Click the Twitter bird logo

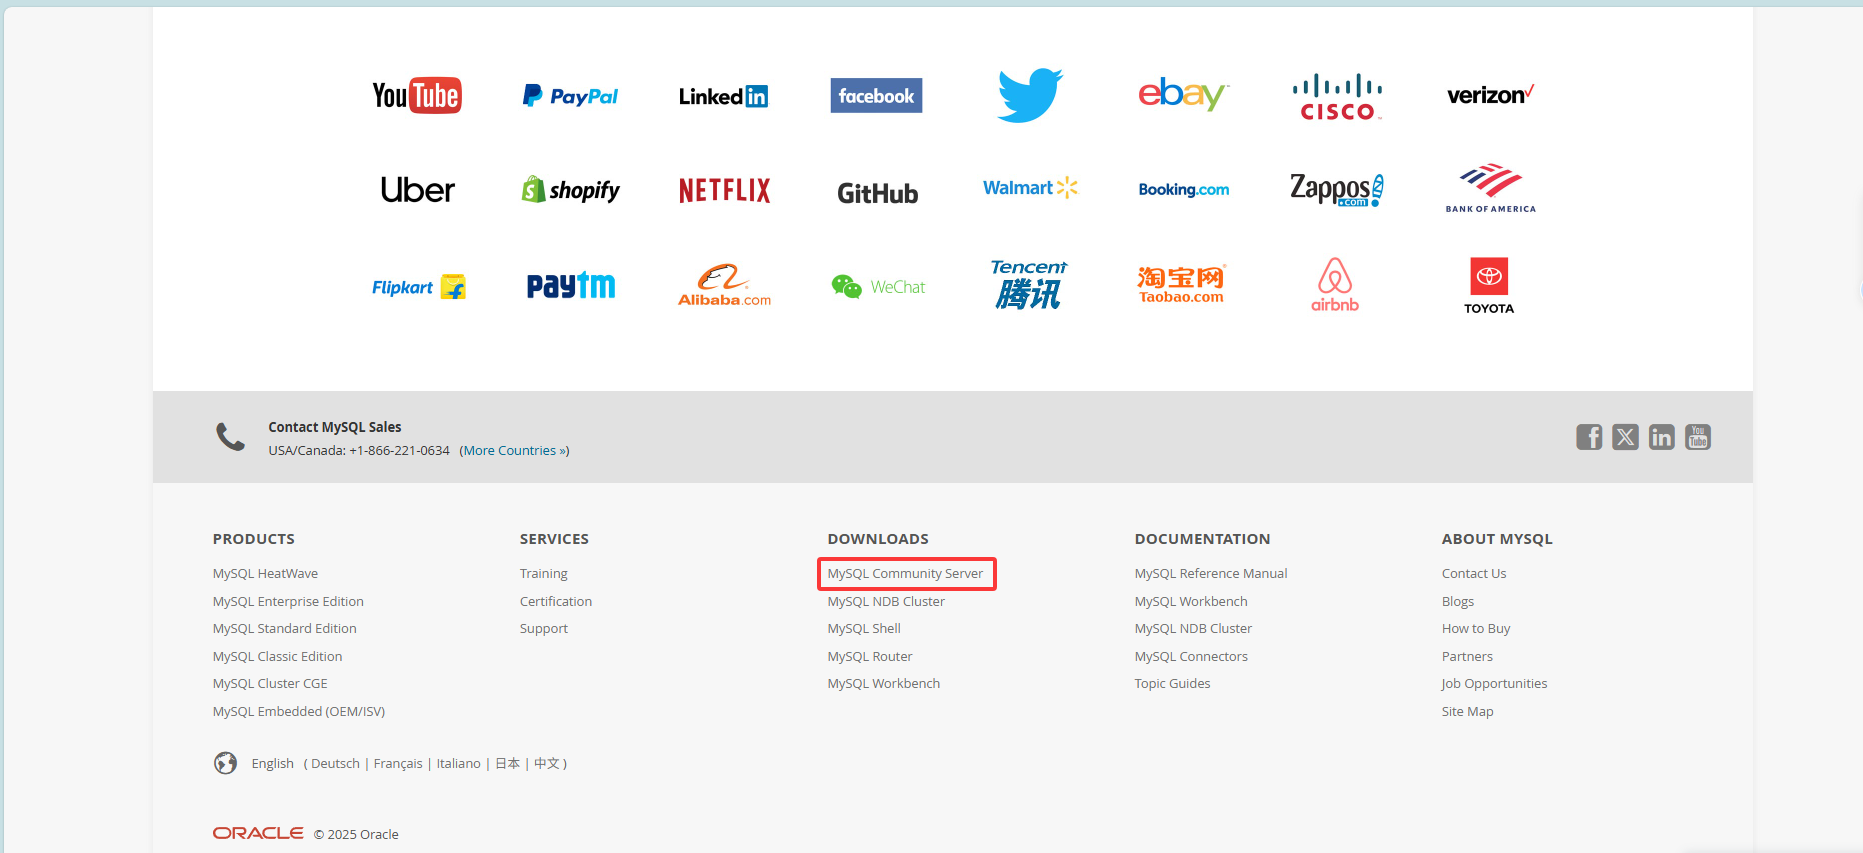1030,96
